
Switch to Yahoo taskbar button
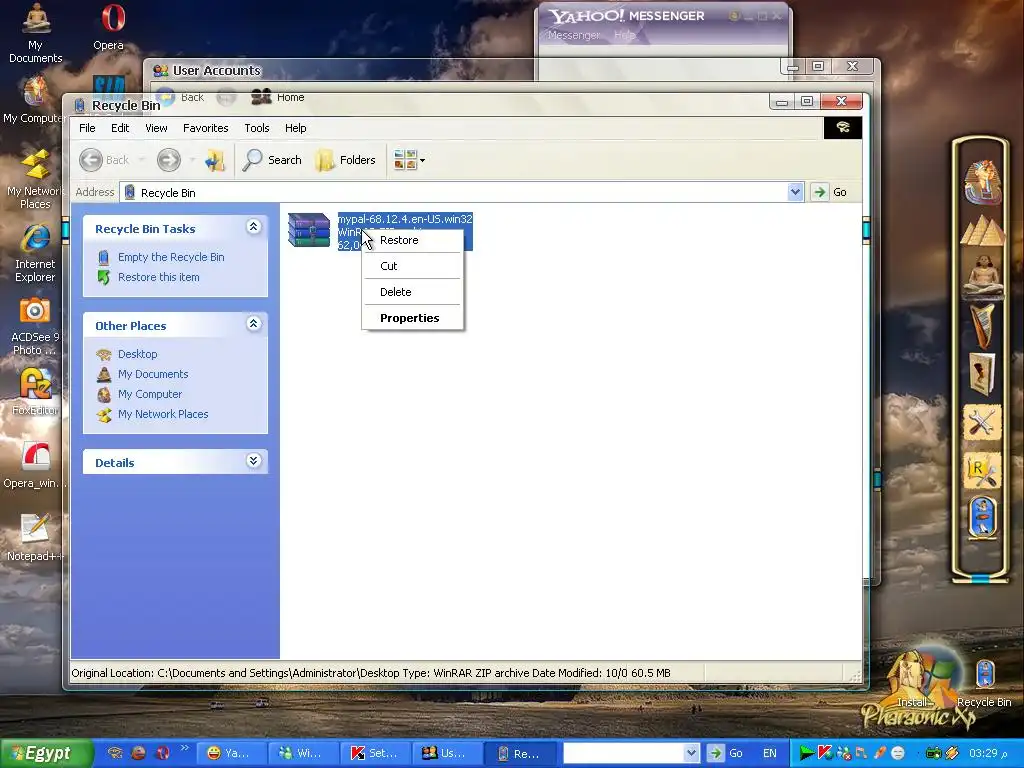230,753
